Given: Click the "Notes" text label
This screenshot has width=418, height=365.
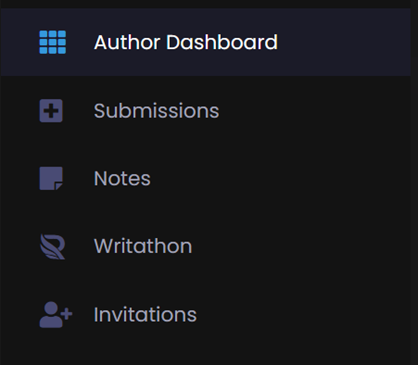Looking at the screenshot, I should [x=122, y=178].
